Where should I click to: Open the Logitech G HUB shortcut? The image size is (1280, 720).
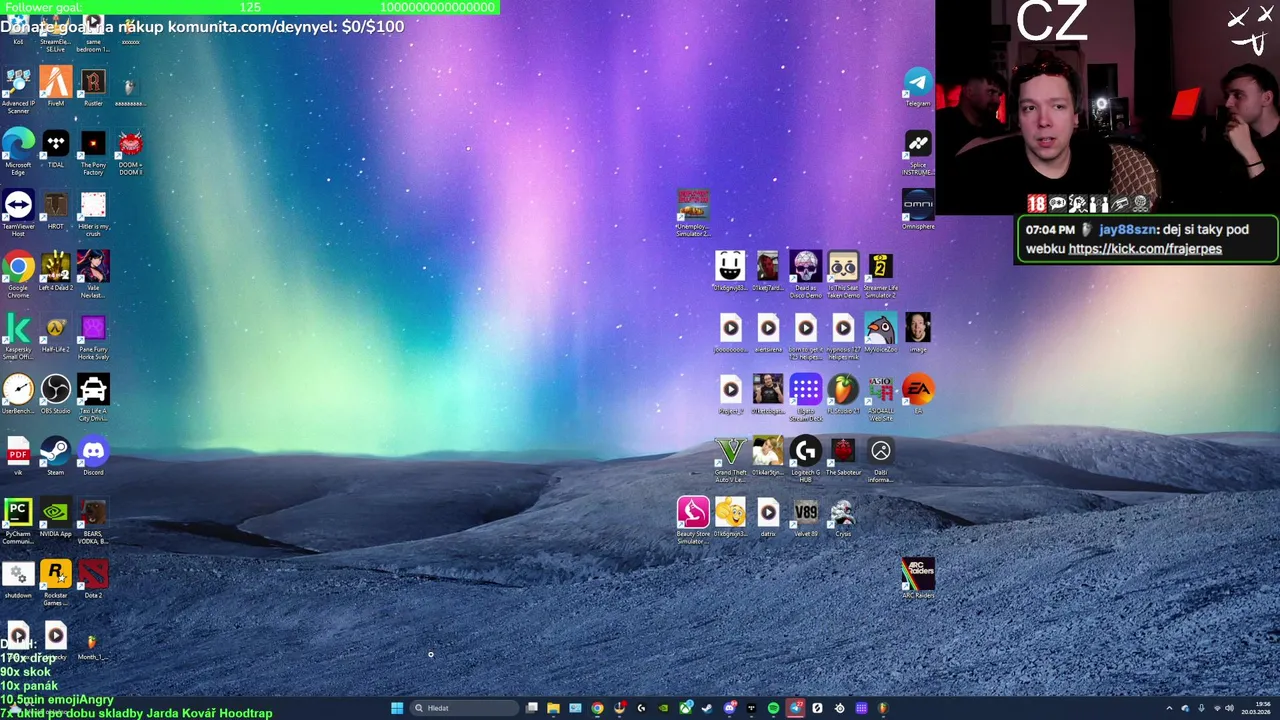pos(805,459)
